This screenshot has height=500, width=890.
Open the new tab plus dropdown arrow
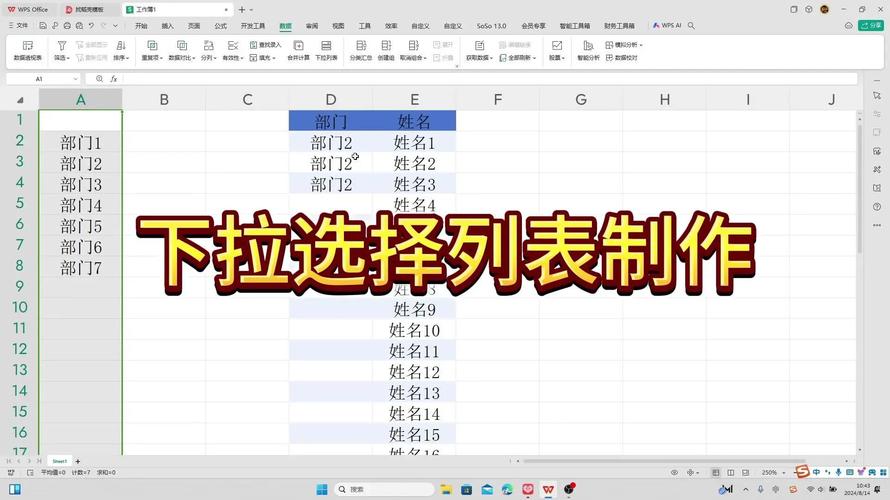pyautogui.click(x=251, y=10)
